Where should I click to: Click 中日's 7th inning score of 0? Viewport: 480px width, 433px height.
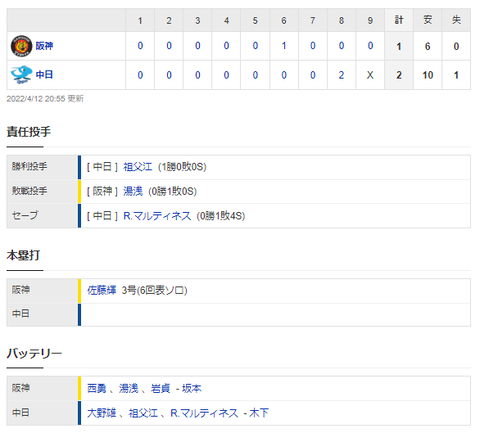[x=313, y=75]
